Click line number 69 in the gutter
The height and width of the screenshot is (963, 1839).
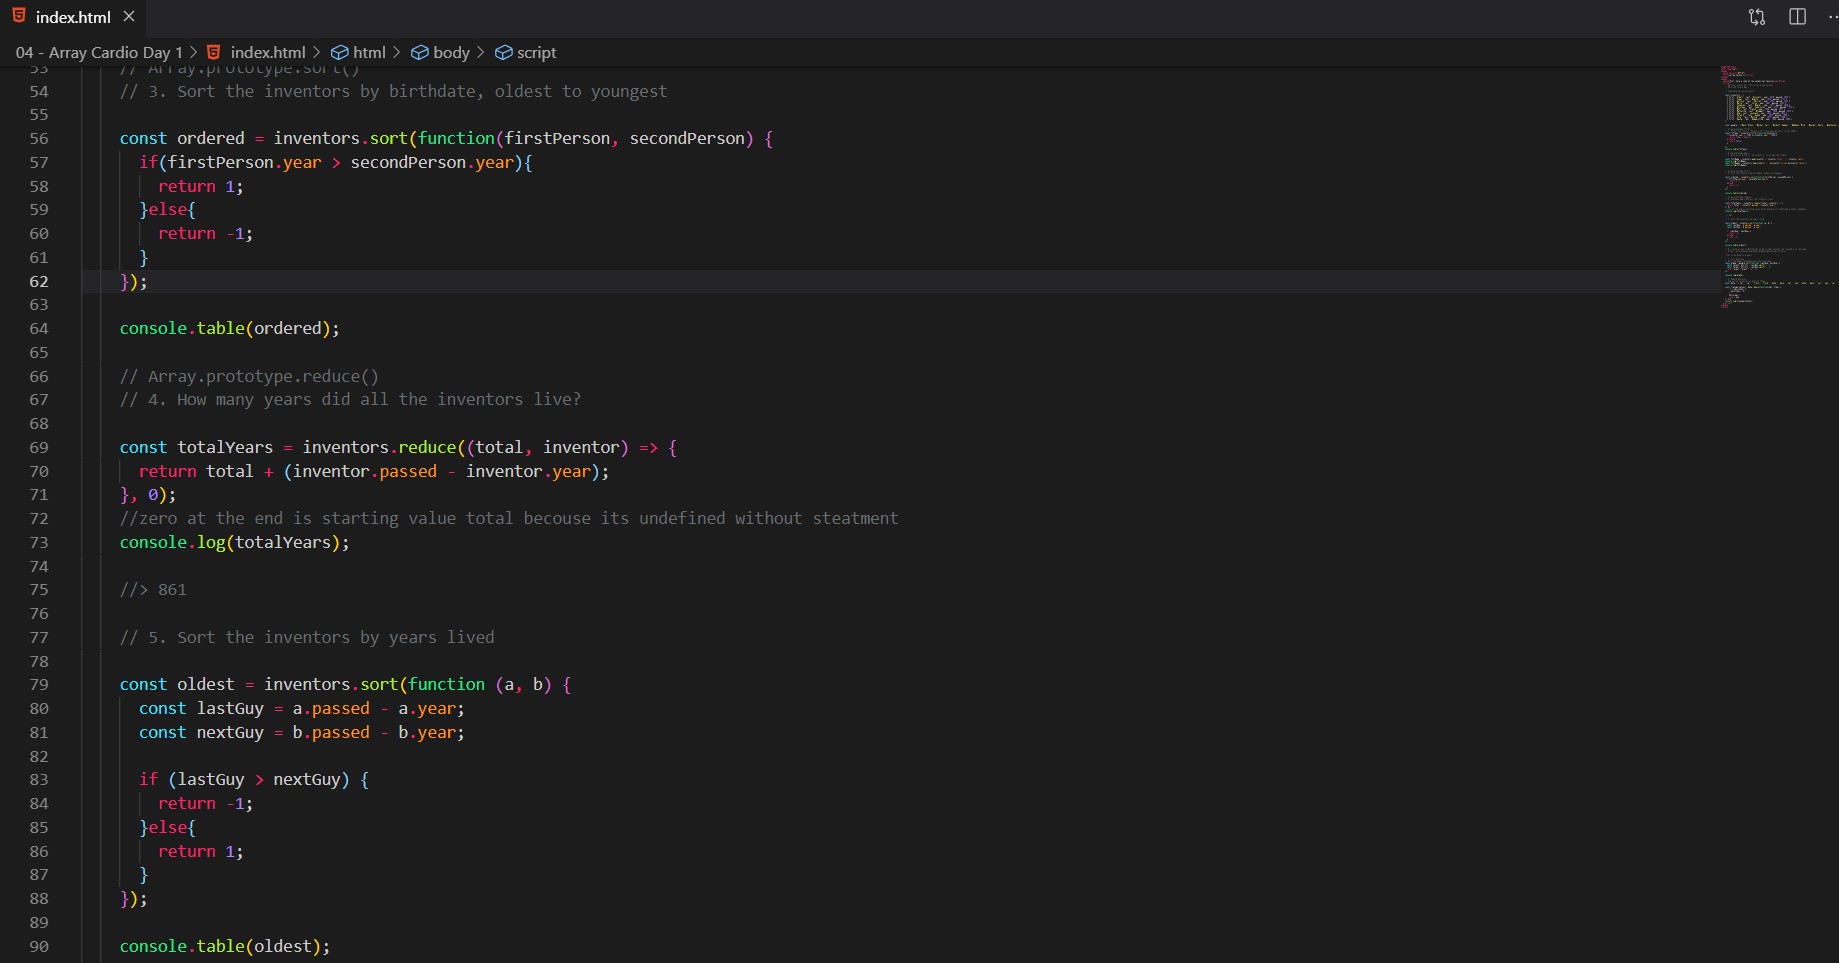point(39,447)
